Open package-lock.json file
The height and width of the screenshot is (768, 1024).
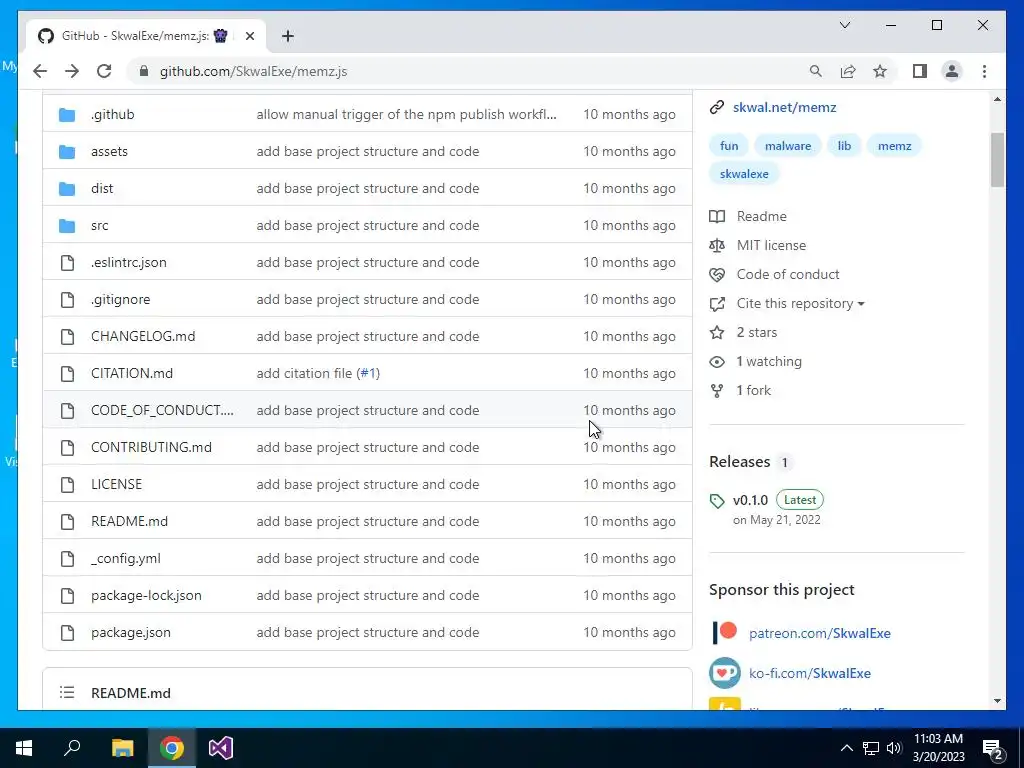[x=146, y=596]
